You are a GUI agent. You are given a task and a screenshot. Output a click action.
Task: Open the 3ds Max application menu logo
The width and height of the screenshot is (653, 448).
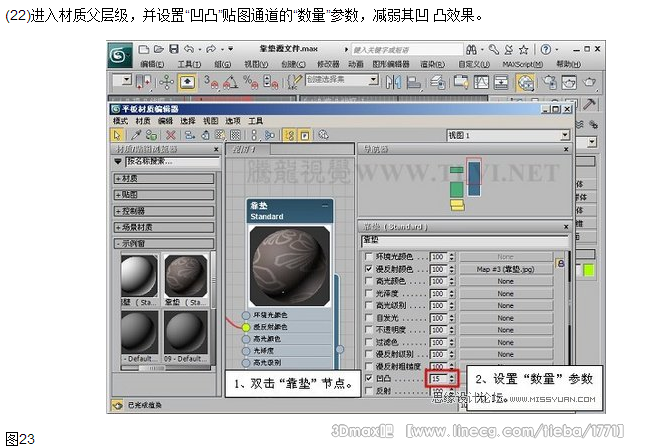120,55
